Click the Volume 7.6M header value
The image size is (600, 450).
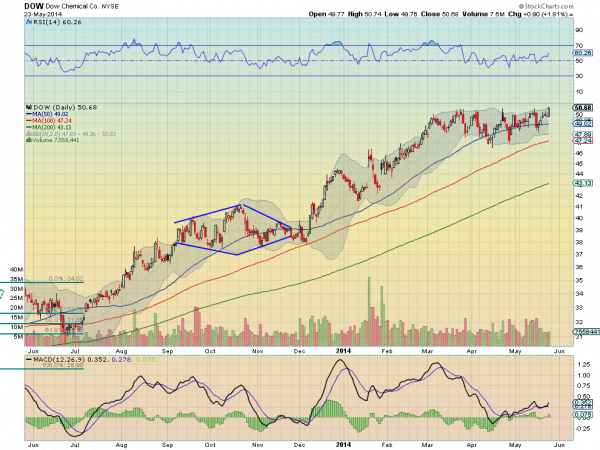click(x=483, y=14)
